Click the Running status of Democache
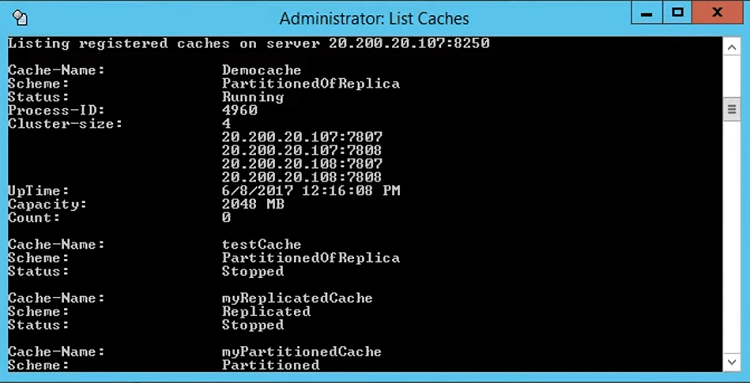Screen dimensions: 750x383 tap(253, 98)
